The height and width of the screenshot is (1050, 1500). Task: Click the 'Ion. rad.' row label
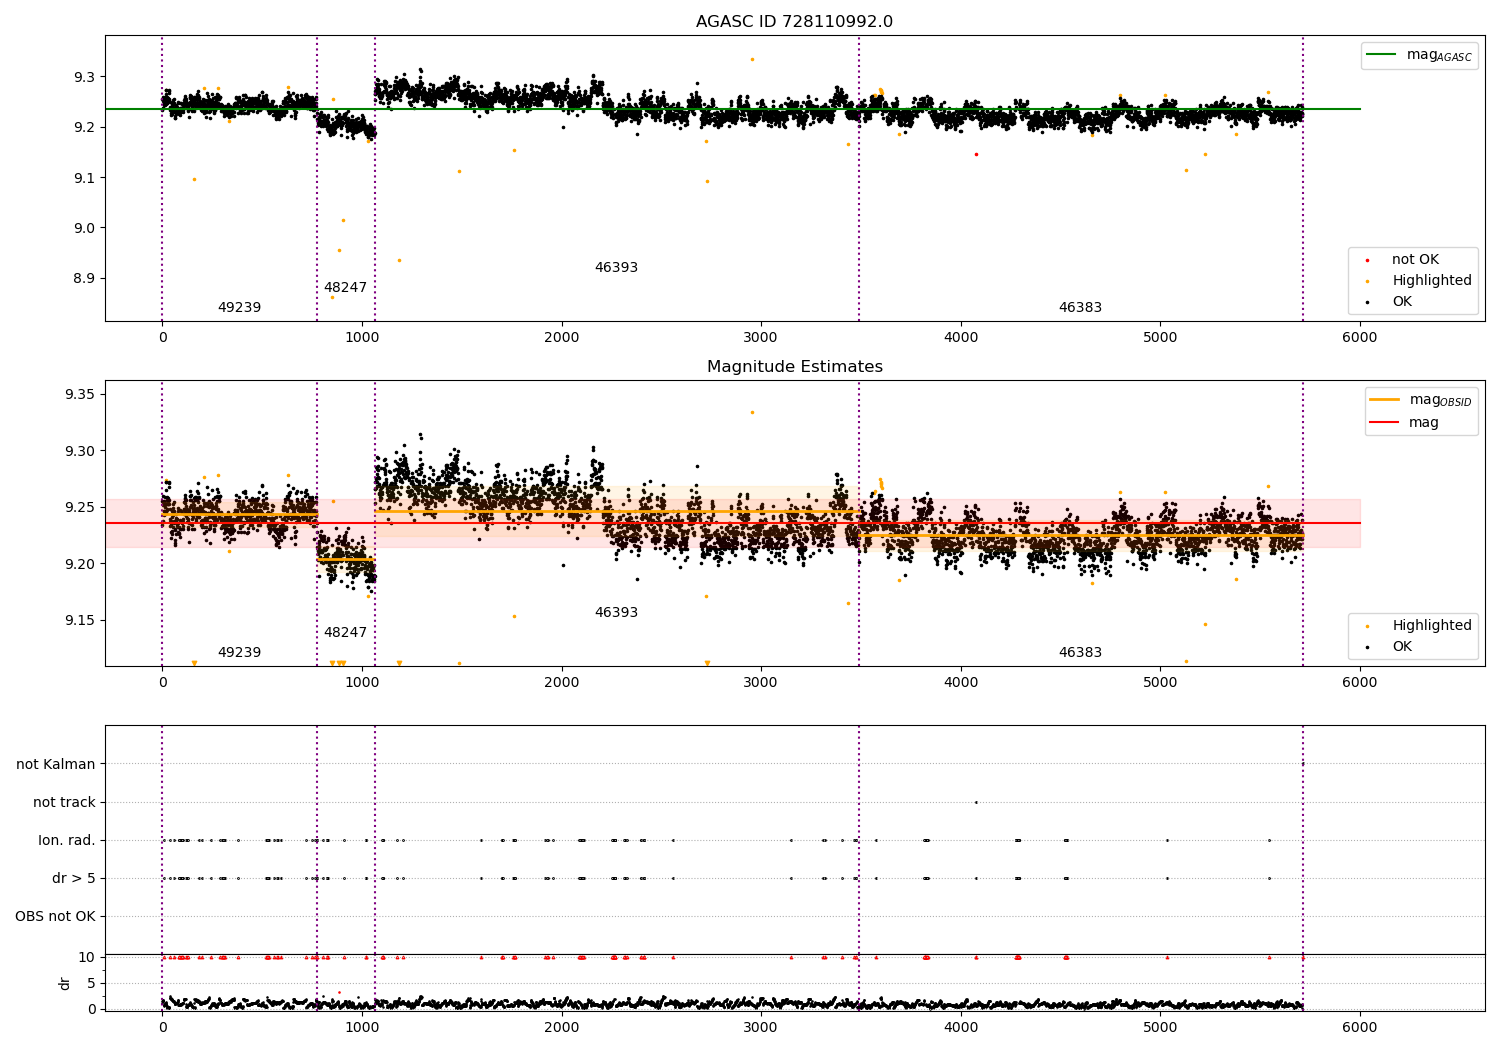(x=67, y=841)
